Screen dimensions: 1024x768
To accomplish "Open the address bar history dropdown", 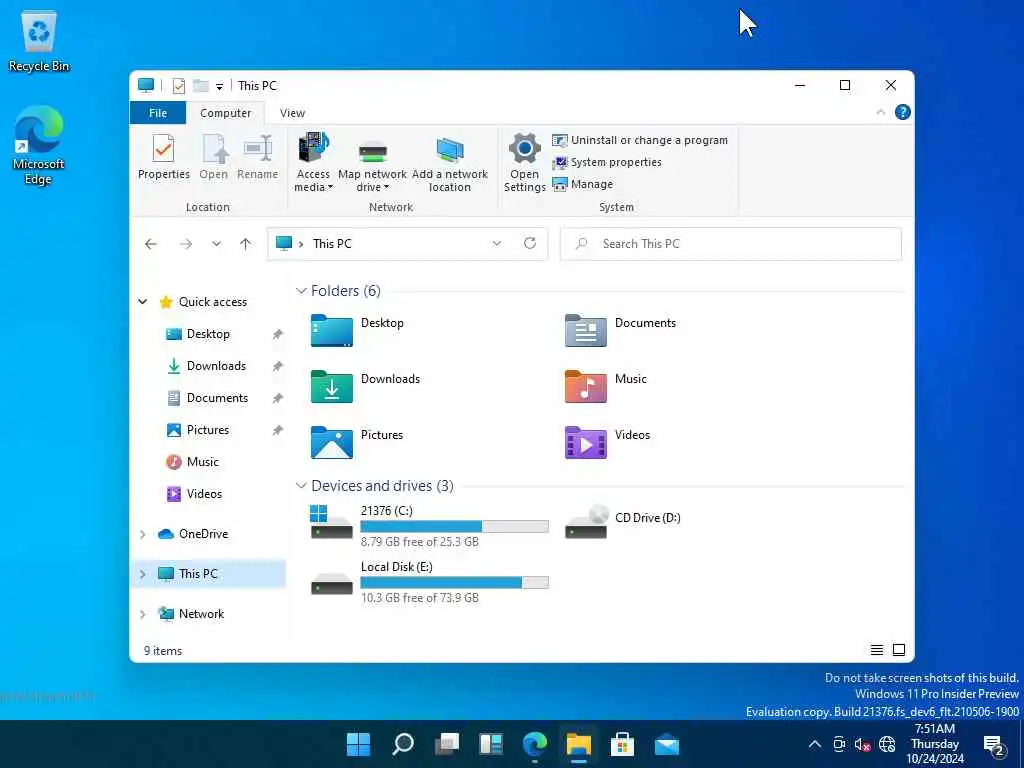I will pyautogui.click(x=496, y=244).
